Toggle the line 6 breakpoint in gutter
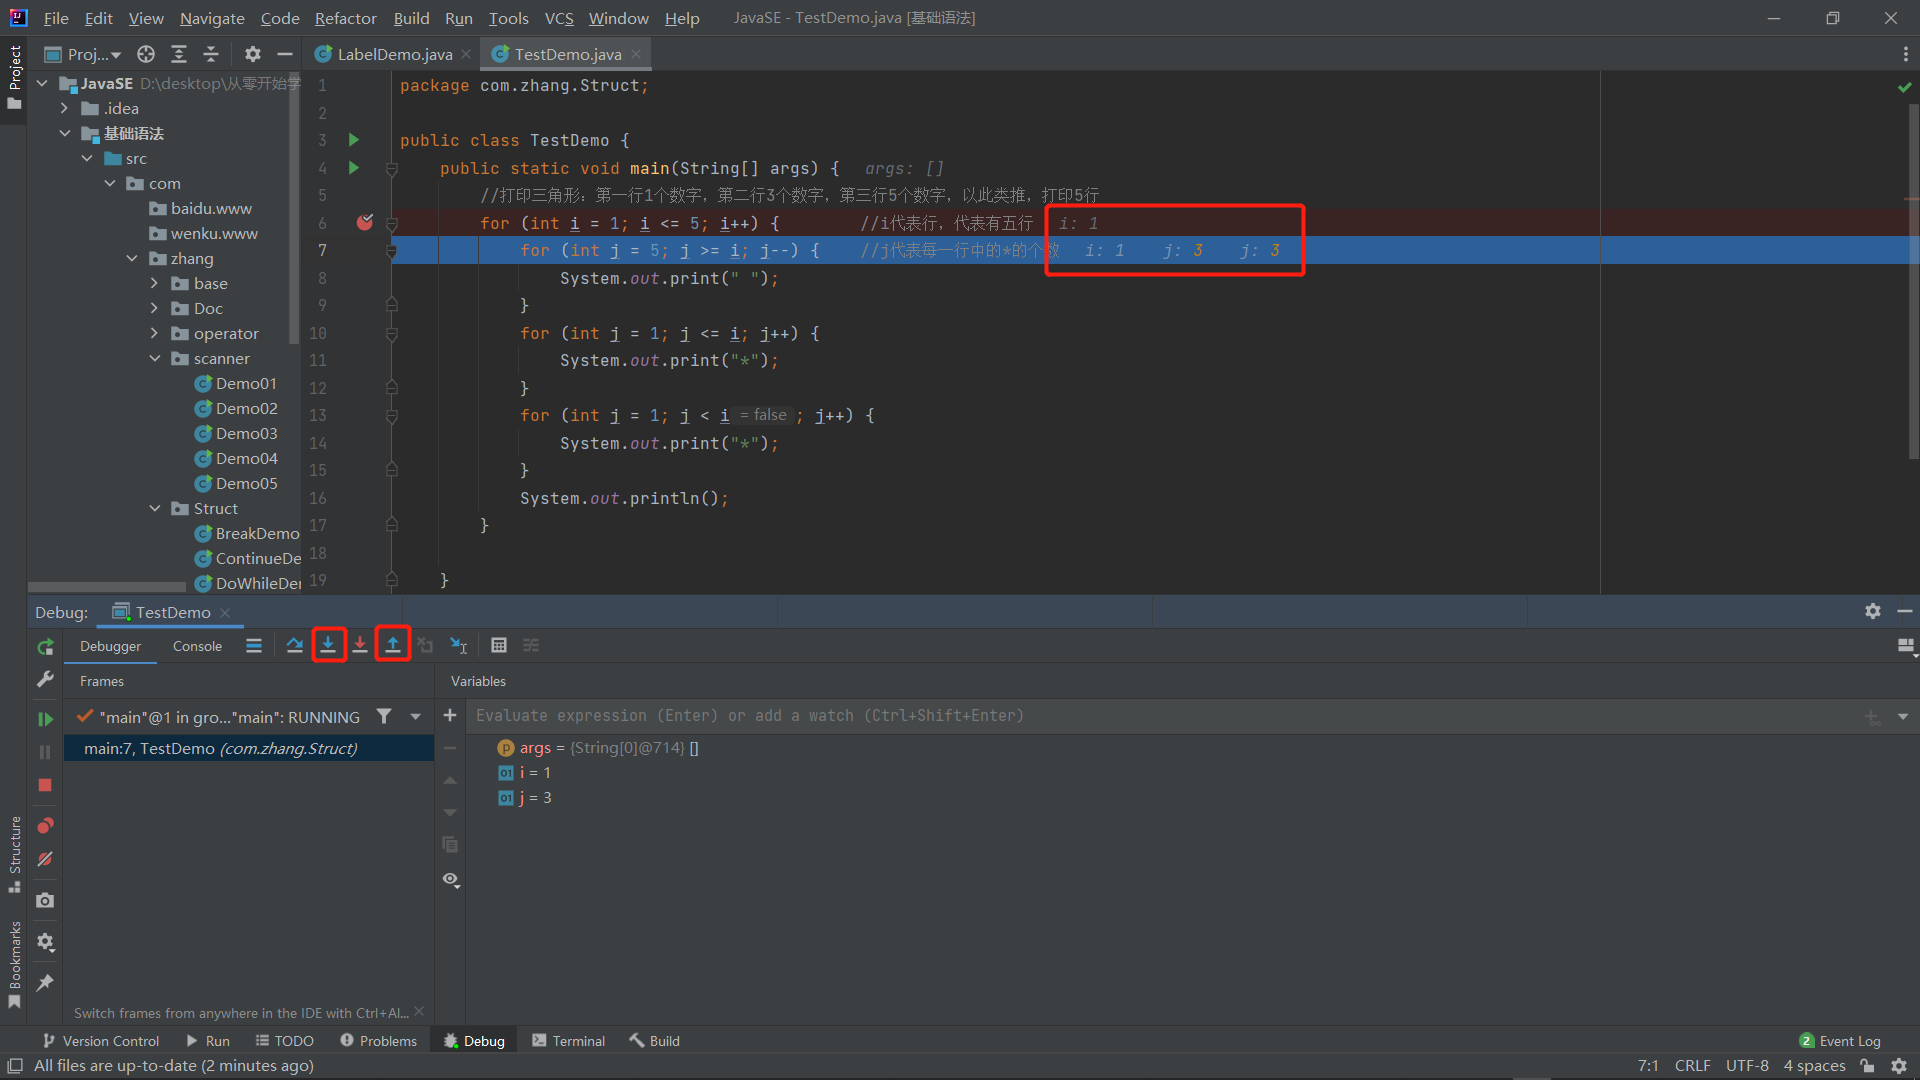1920x1080 pixels. [365, 222]
